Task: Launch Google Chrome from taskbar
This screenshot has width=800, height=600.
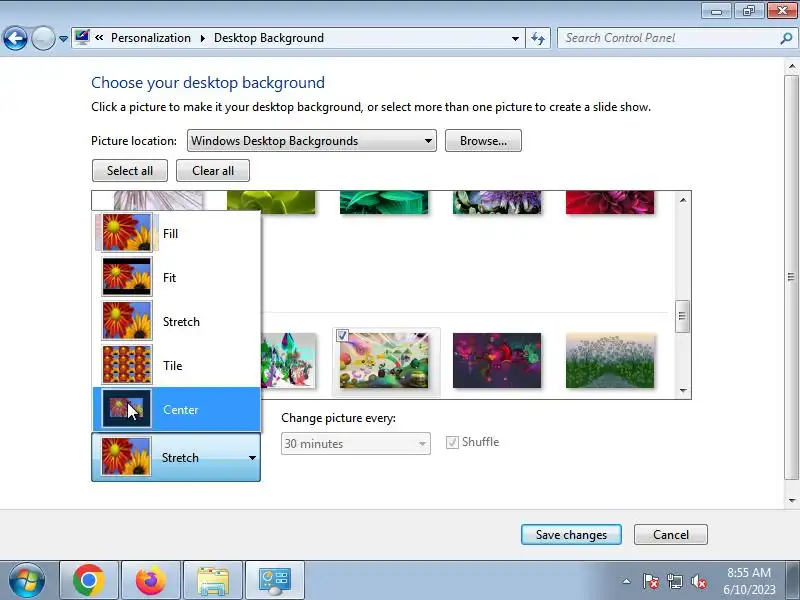Action: (x=89, y=581)
